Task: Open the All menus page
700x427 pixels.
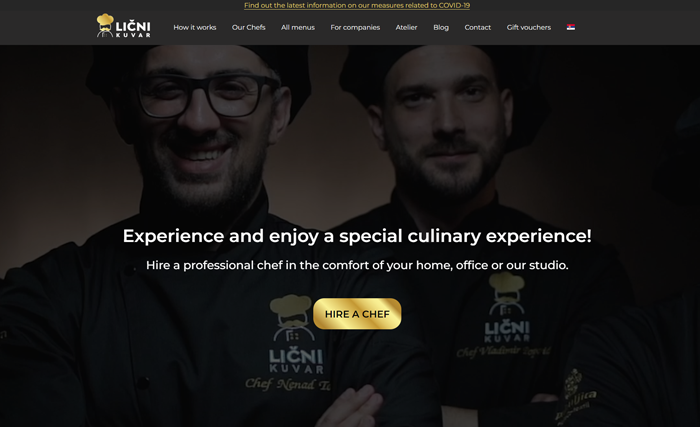Action: pos(298,27)
